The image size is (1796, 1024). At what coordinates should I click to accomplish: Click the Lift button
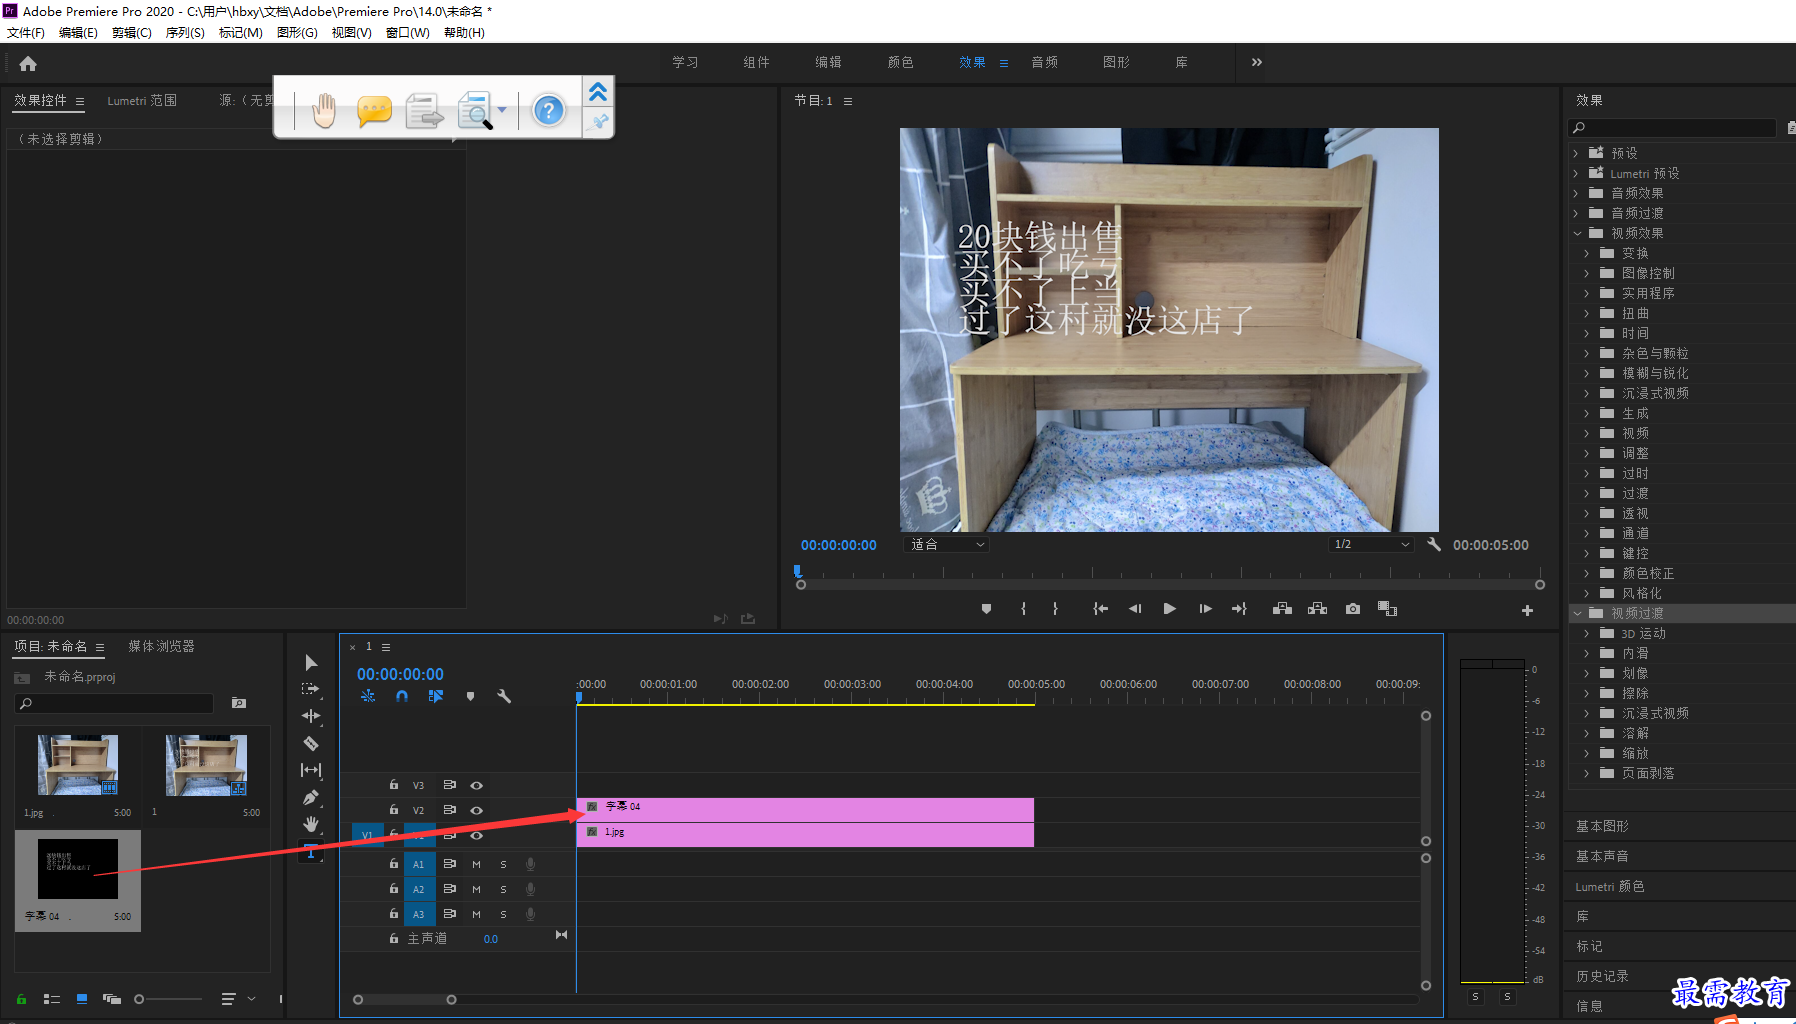[x=1282, y=609]
